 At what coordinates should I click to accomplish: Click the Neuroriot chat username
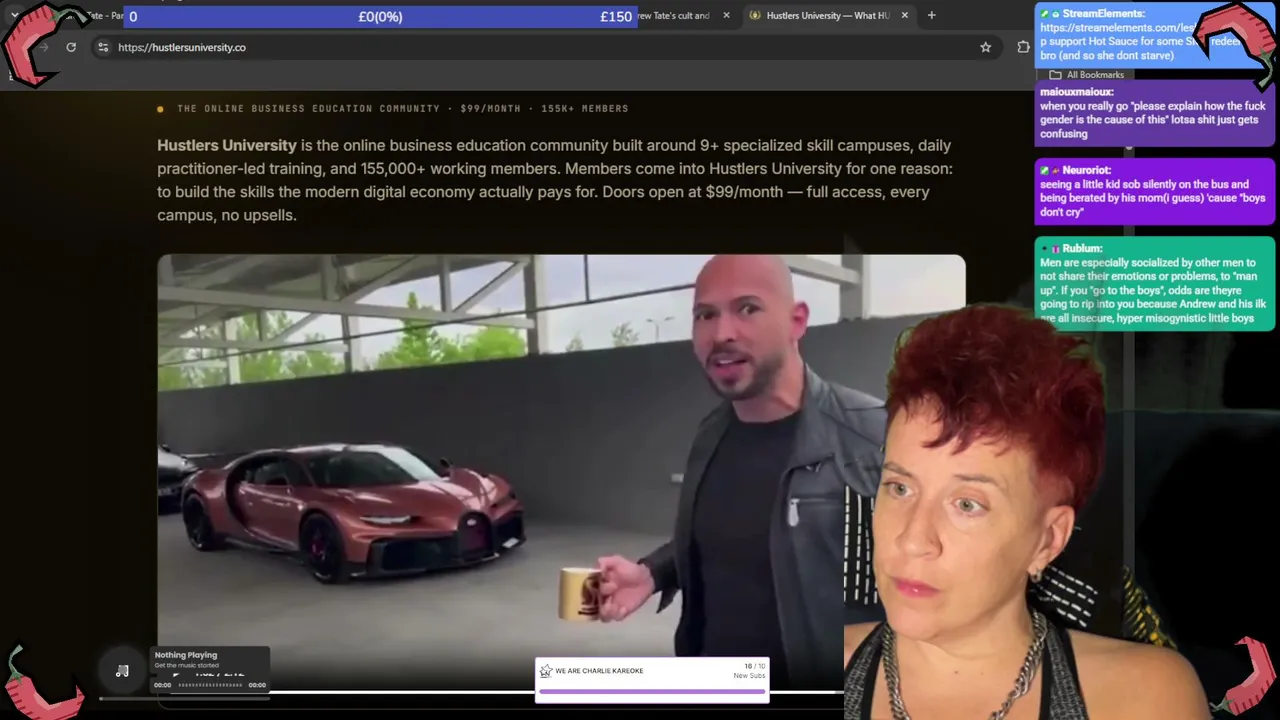pyautogui.click(x=1087, y=170)
